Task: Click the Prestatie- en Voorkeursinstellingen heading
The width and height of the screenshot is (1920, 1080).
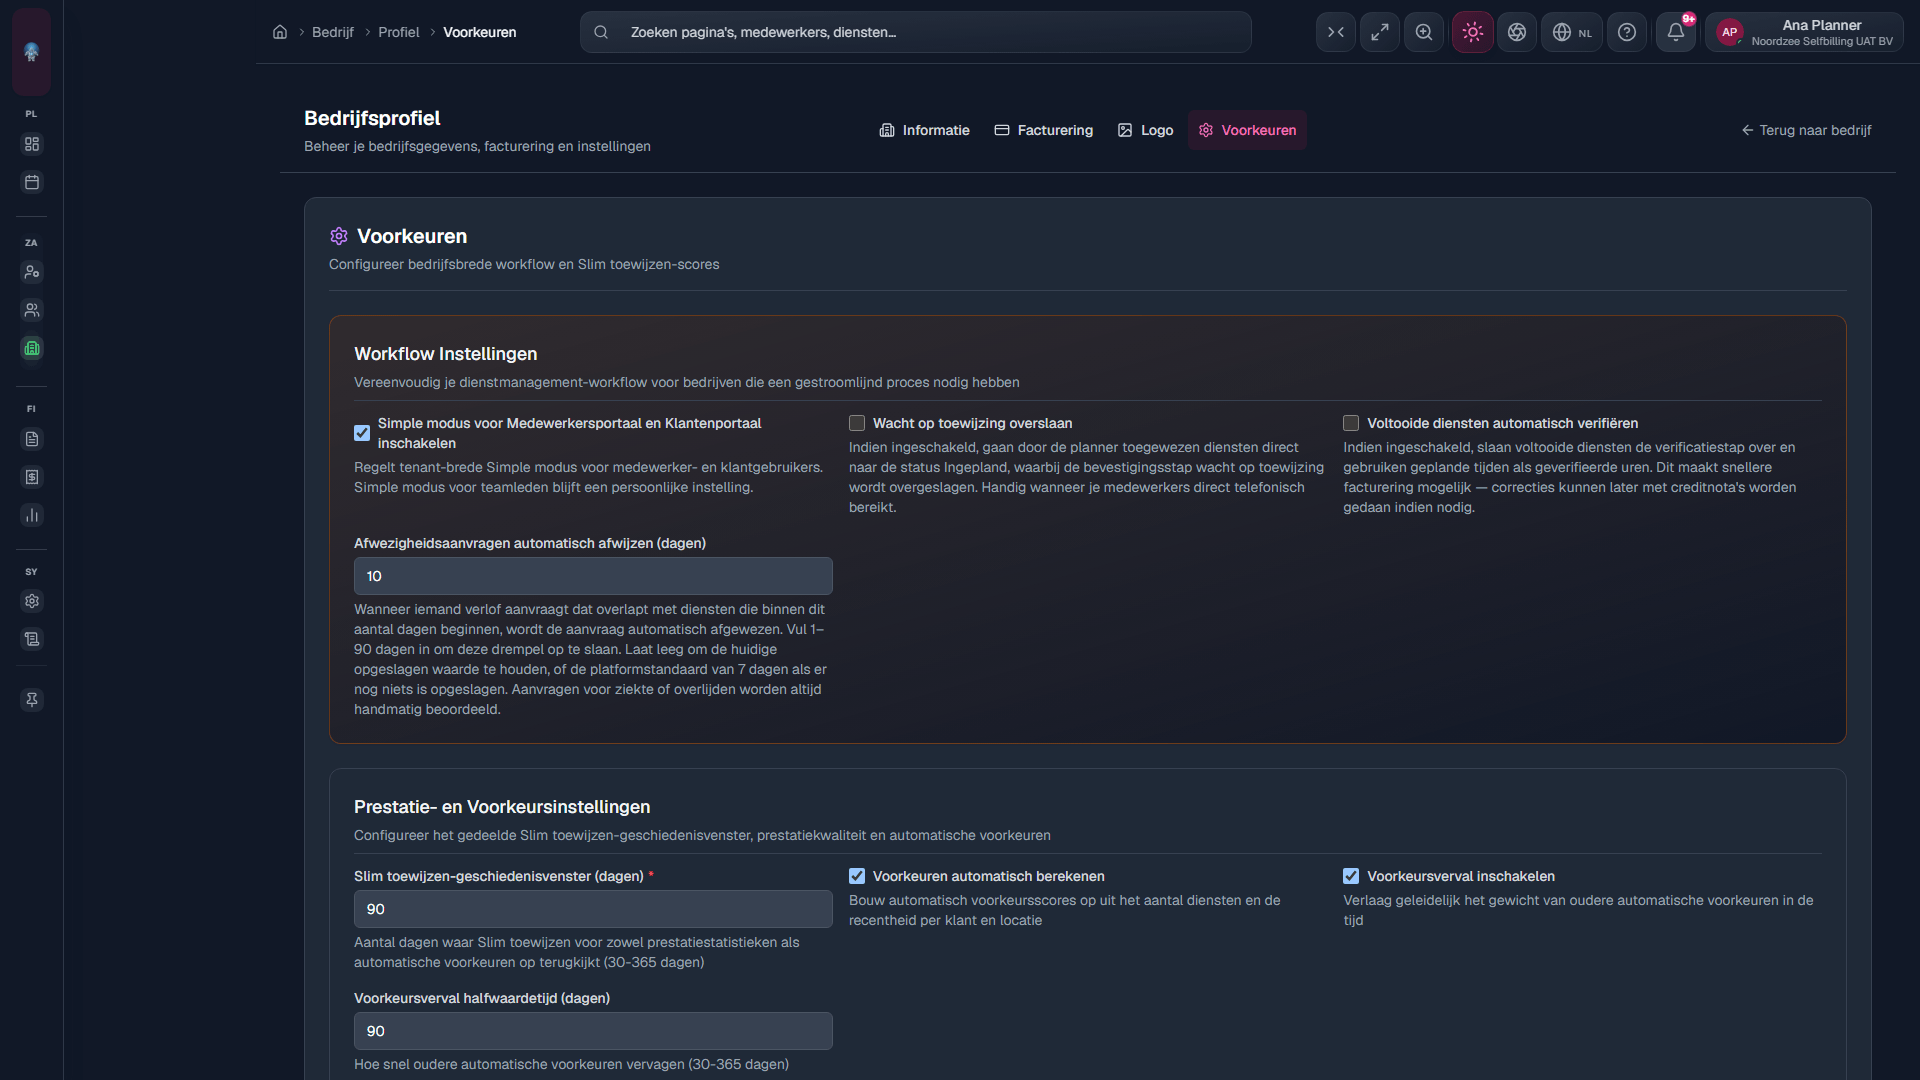Action: pyautogui.click(x=502, y=807)
